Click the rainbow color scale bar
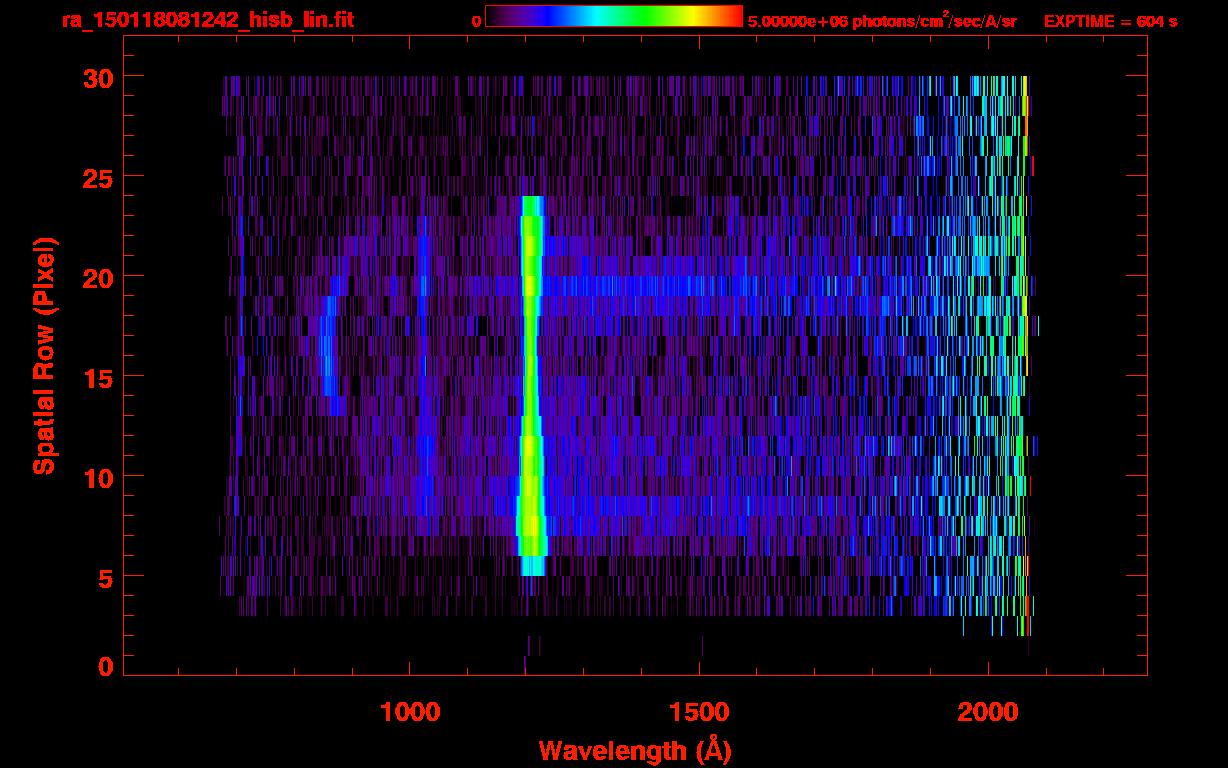The image size is (1228, 768). coord(613,17)
